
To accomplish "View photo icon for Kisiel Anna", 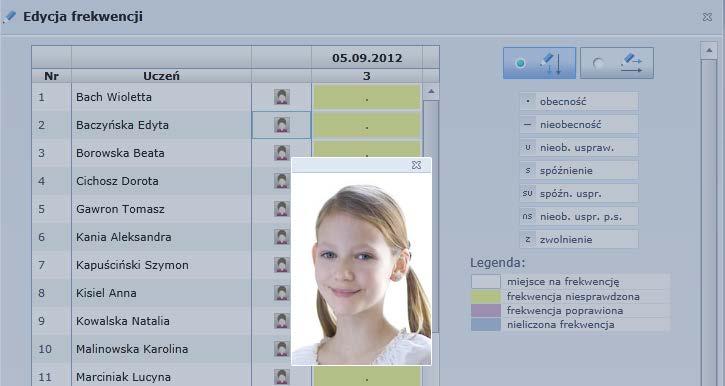I will coord(282,293).
